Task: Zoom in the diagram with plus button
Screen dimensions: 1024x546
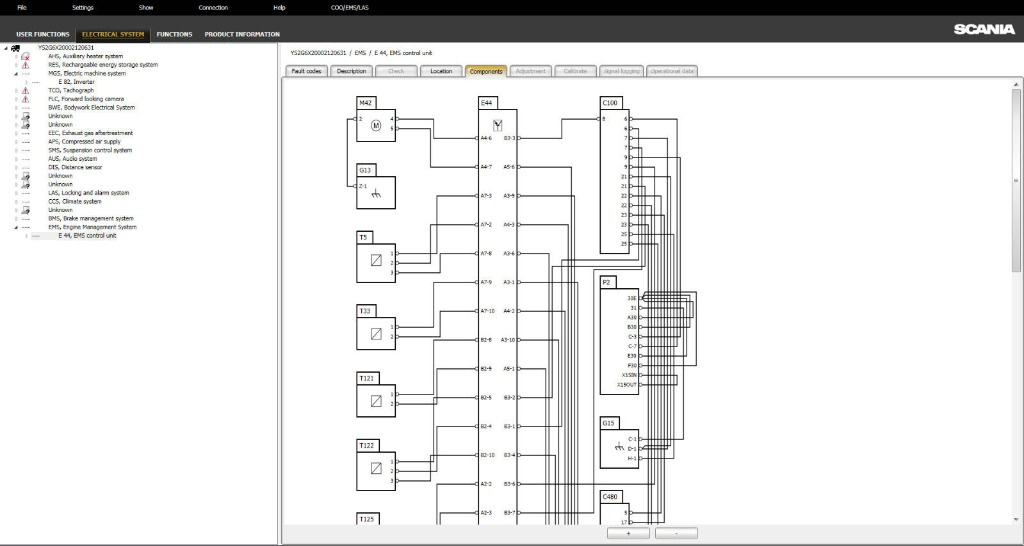Action: tap(628, 533)
